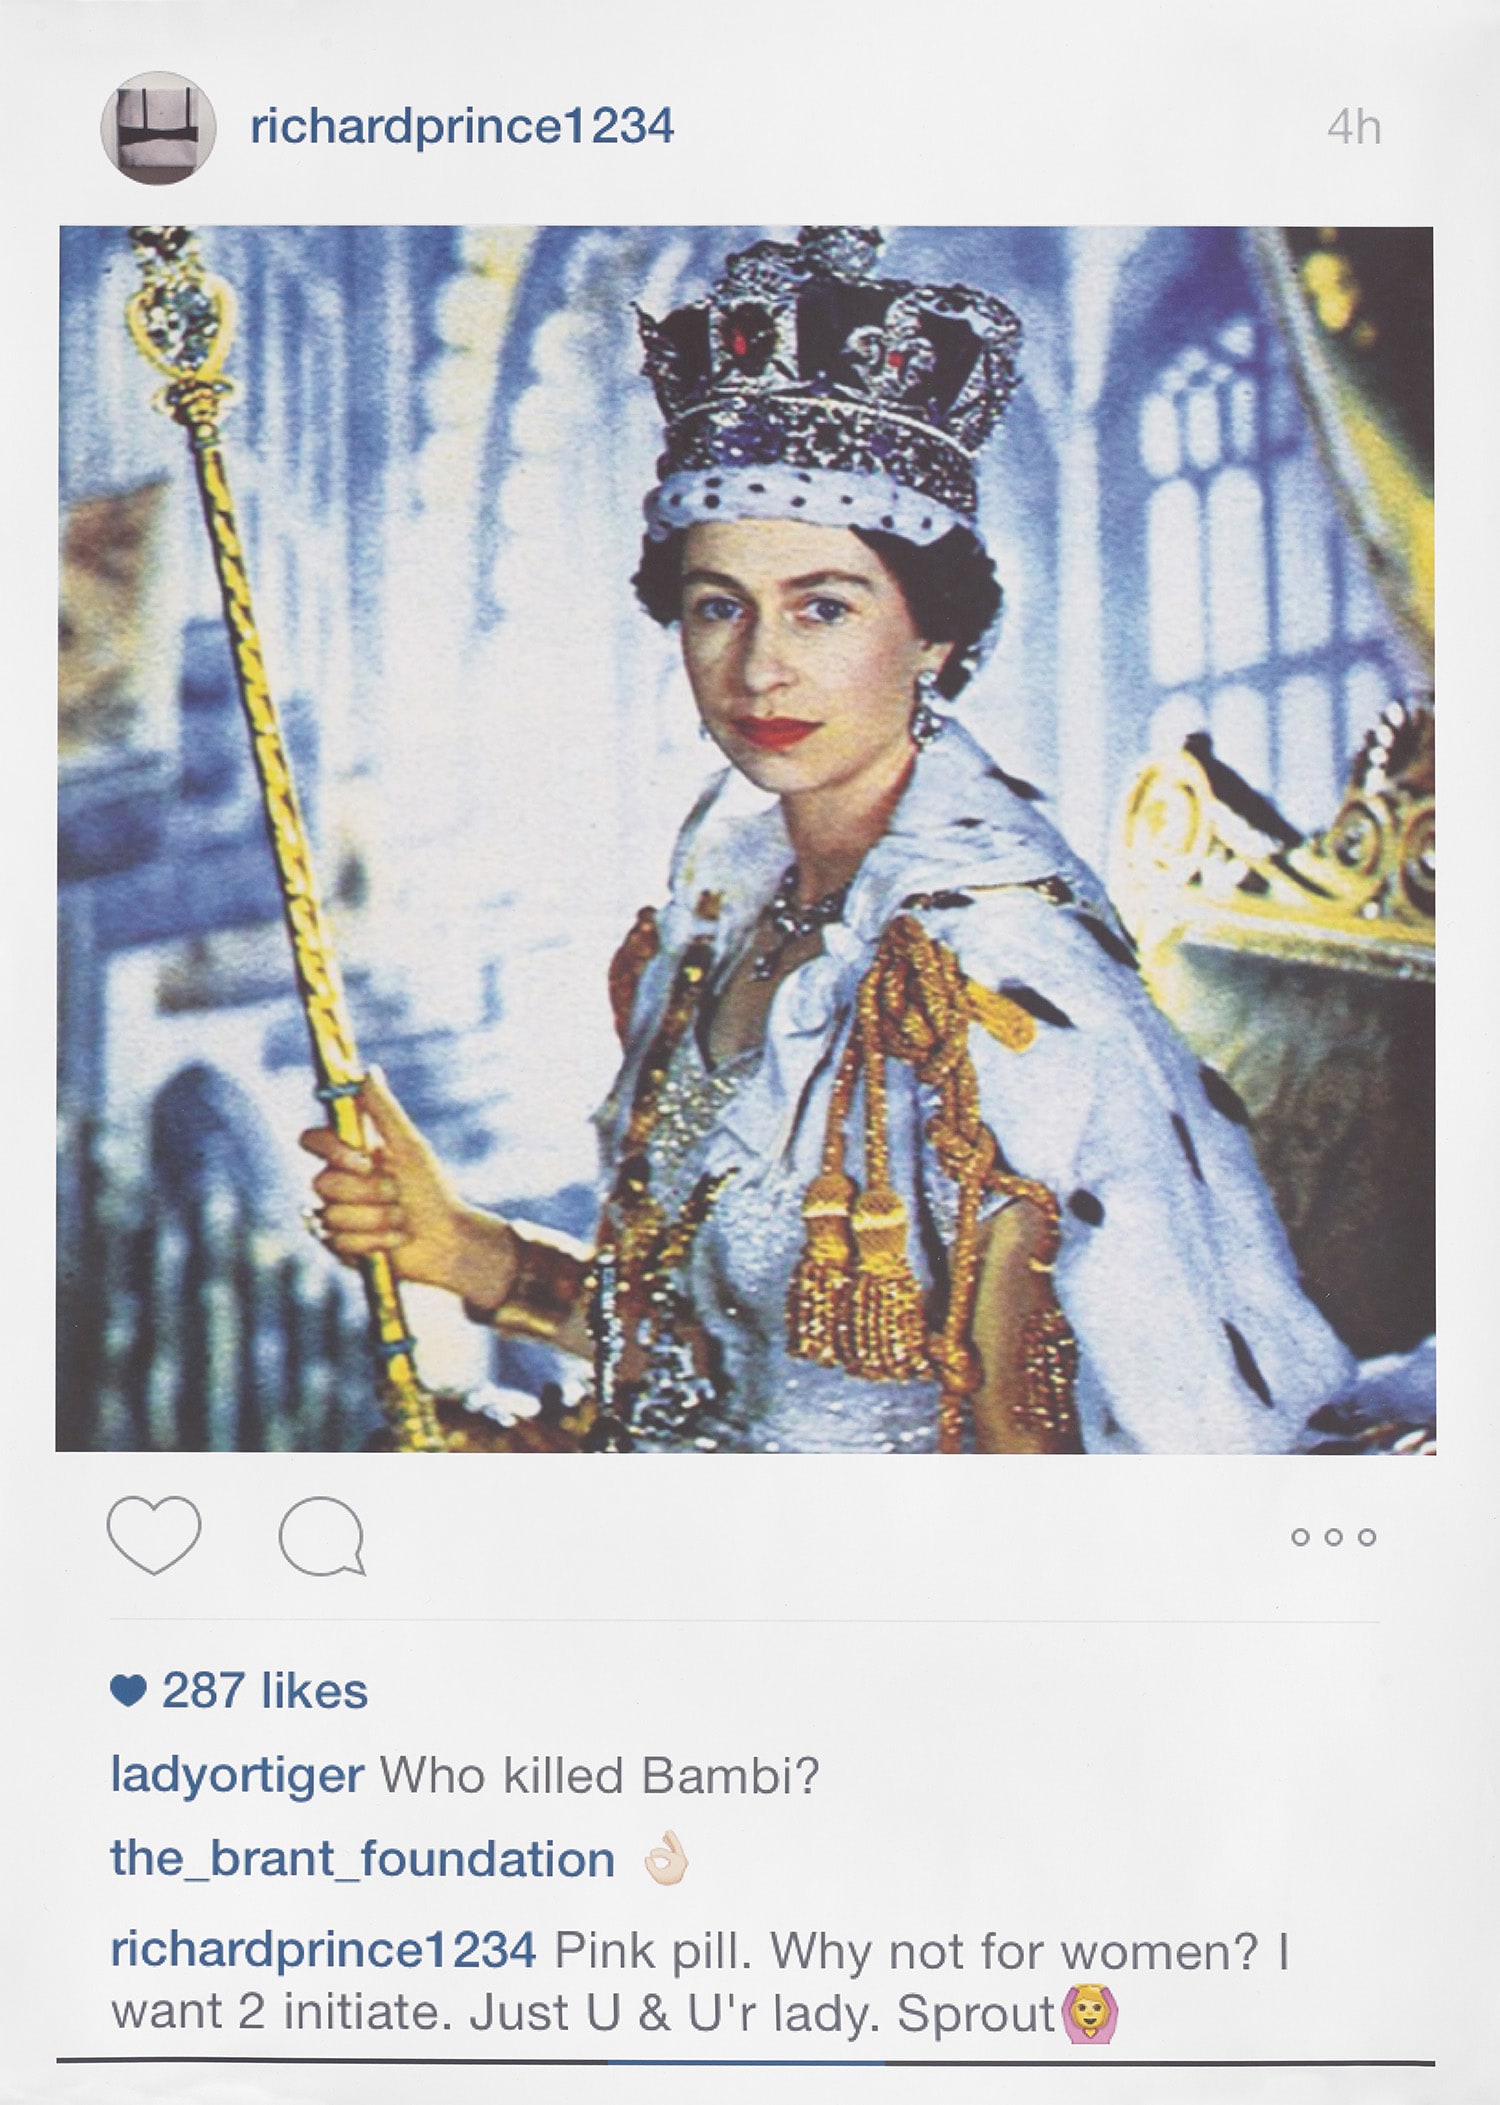Like the post with the heart outline icon
Viewport: 1500px width, 2105px height.
click(x=154, y=1535)
